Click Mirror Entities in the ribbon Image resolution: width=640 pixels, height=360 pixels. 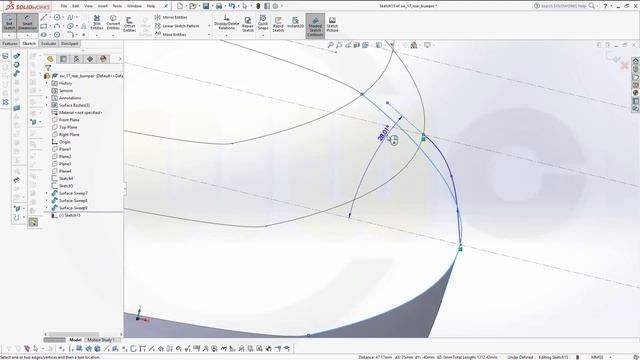click(x=171, y=17)
